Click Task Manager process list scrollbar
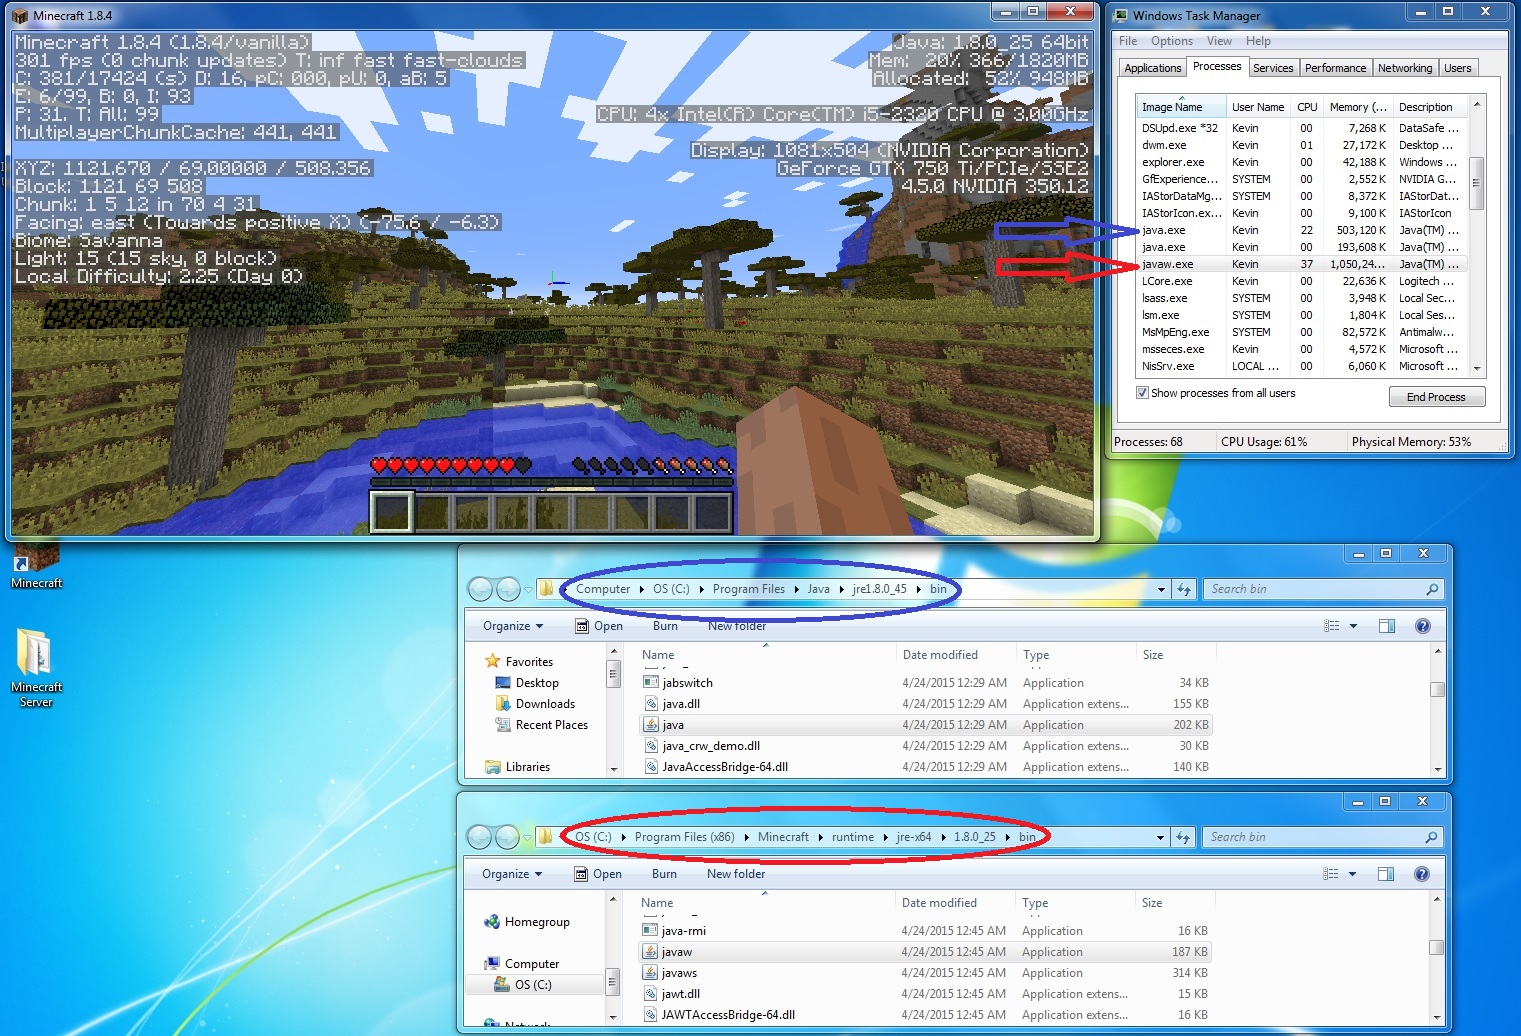The height and width of the screenshot is (1036, 1521). [x=1477, y=183]
